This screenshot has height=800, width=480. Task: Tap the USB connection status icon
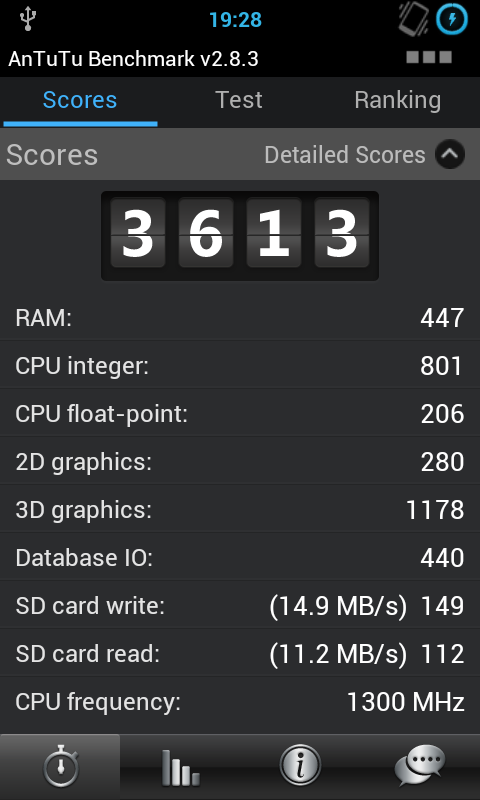(x=28, y=19)
